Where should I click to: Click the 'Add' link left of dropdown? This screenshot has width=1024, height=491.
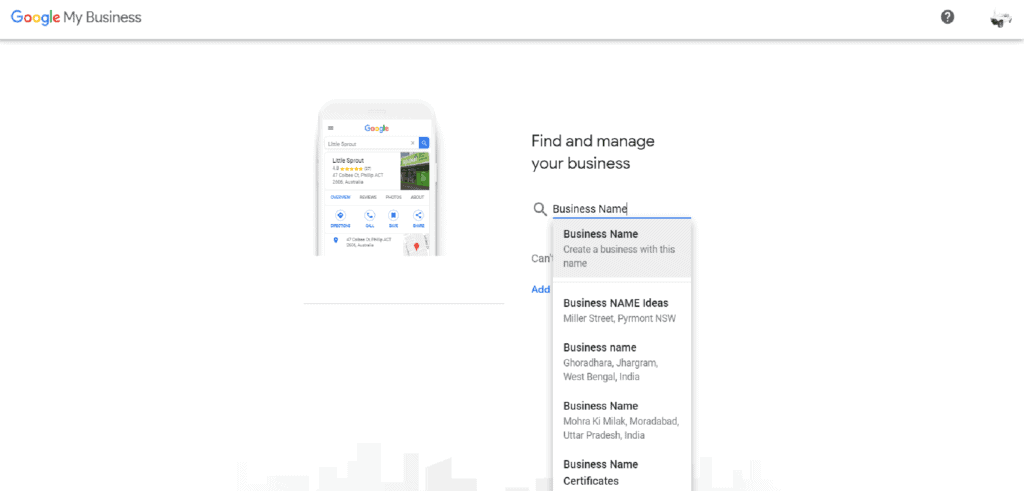coord(541,289)
